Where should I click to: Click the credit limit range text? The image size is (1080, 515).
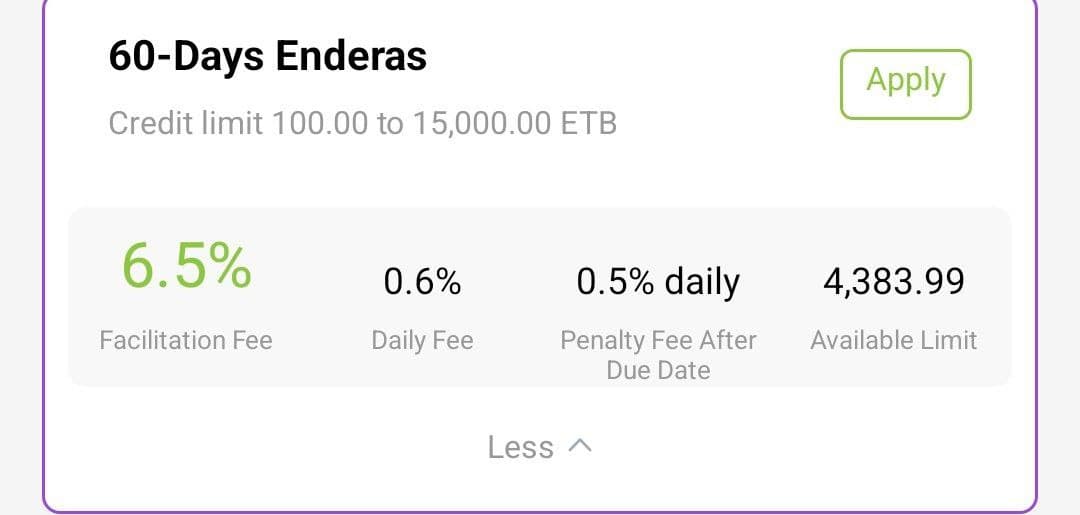pyautogui.click(x=363, y=124)
